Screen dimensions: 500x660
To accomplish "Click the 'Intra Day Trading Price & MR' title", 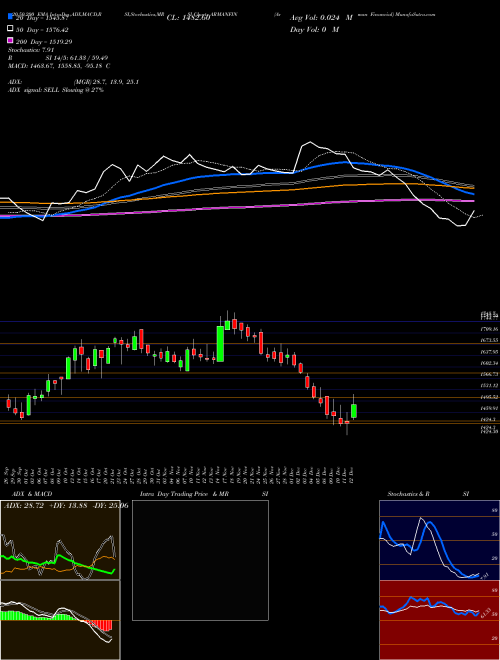I will [184, 494].
